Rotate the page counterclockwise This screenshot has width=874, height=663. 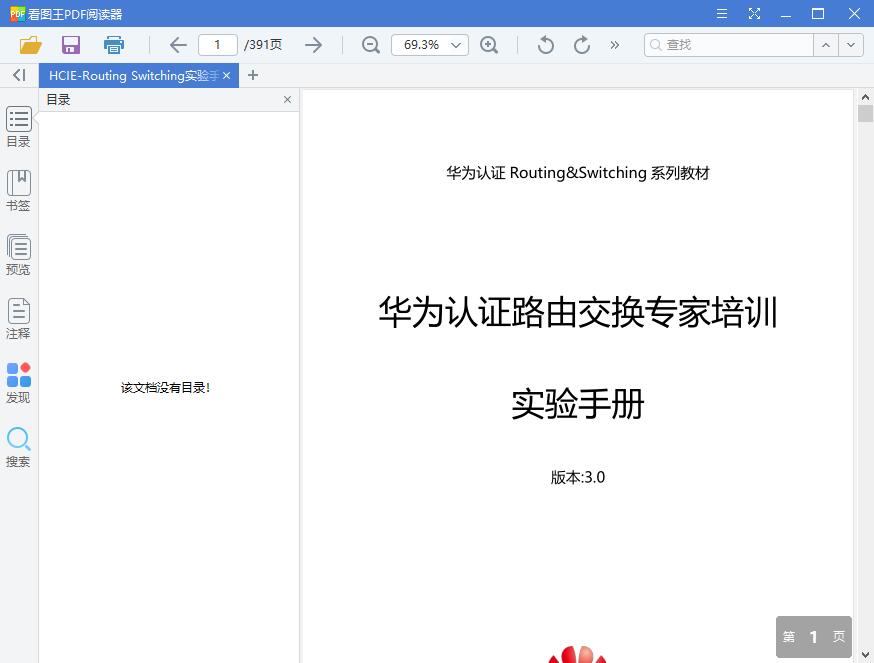[x=545, y=45]
